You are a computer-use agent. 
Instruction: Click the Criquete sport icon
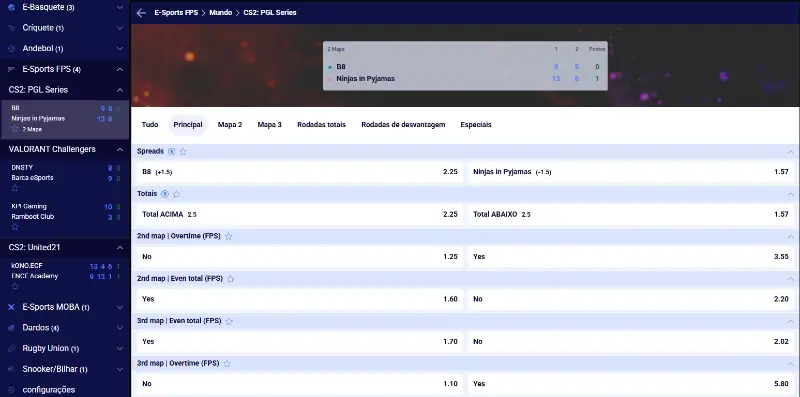11,28
